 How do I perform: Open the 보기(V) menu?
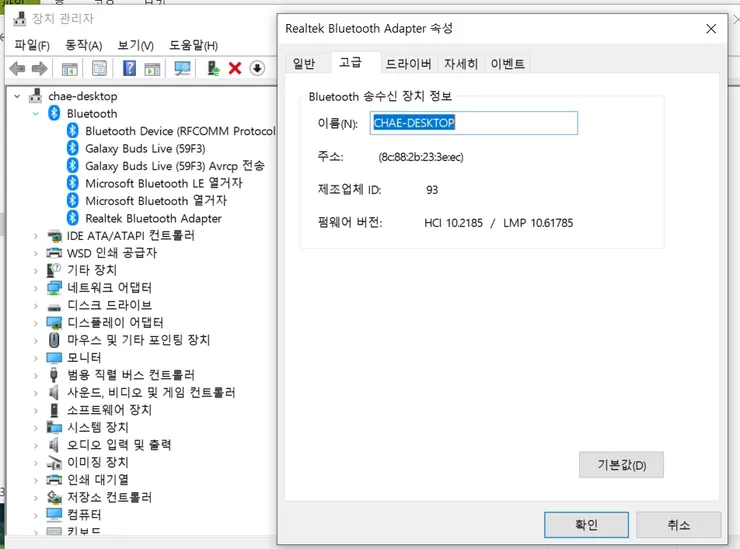[x=135, y=45]
